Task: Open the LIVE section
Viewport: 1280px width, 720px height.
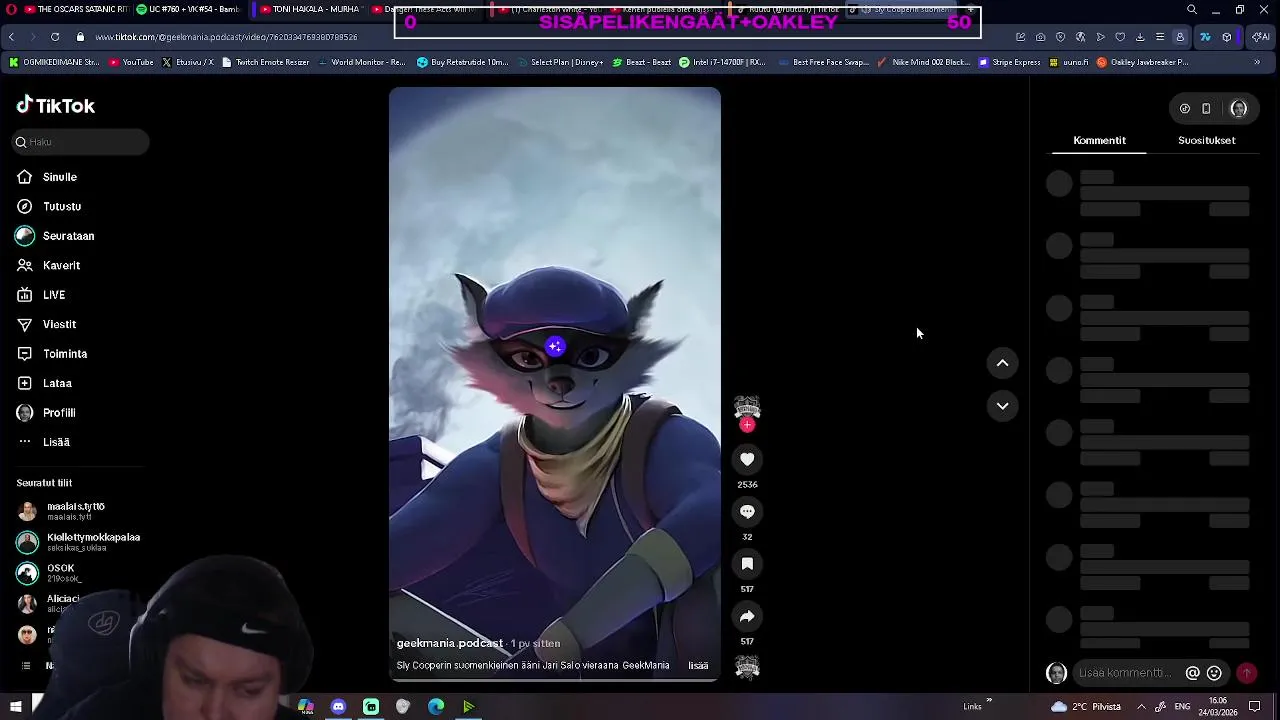Action: (41, 295)
